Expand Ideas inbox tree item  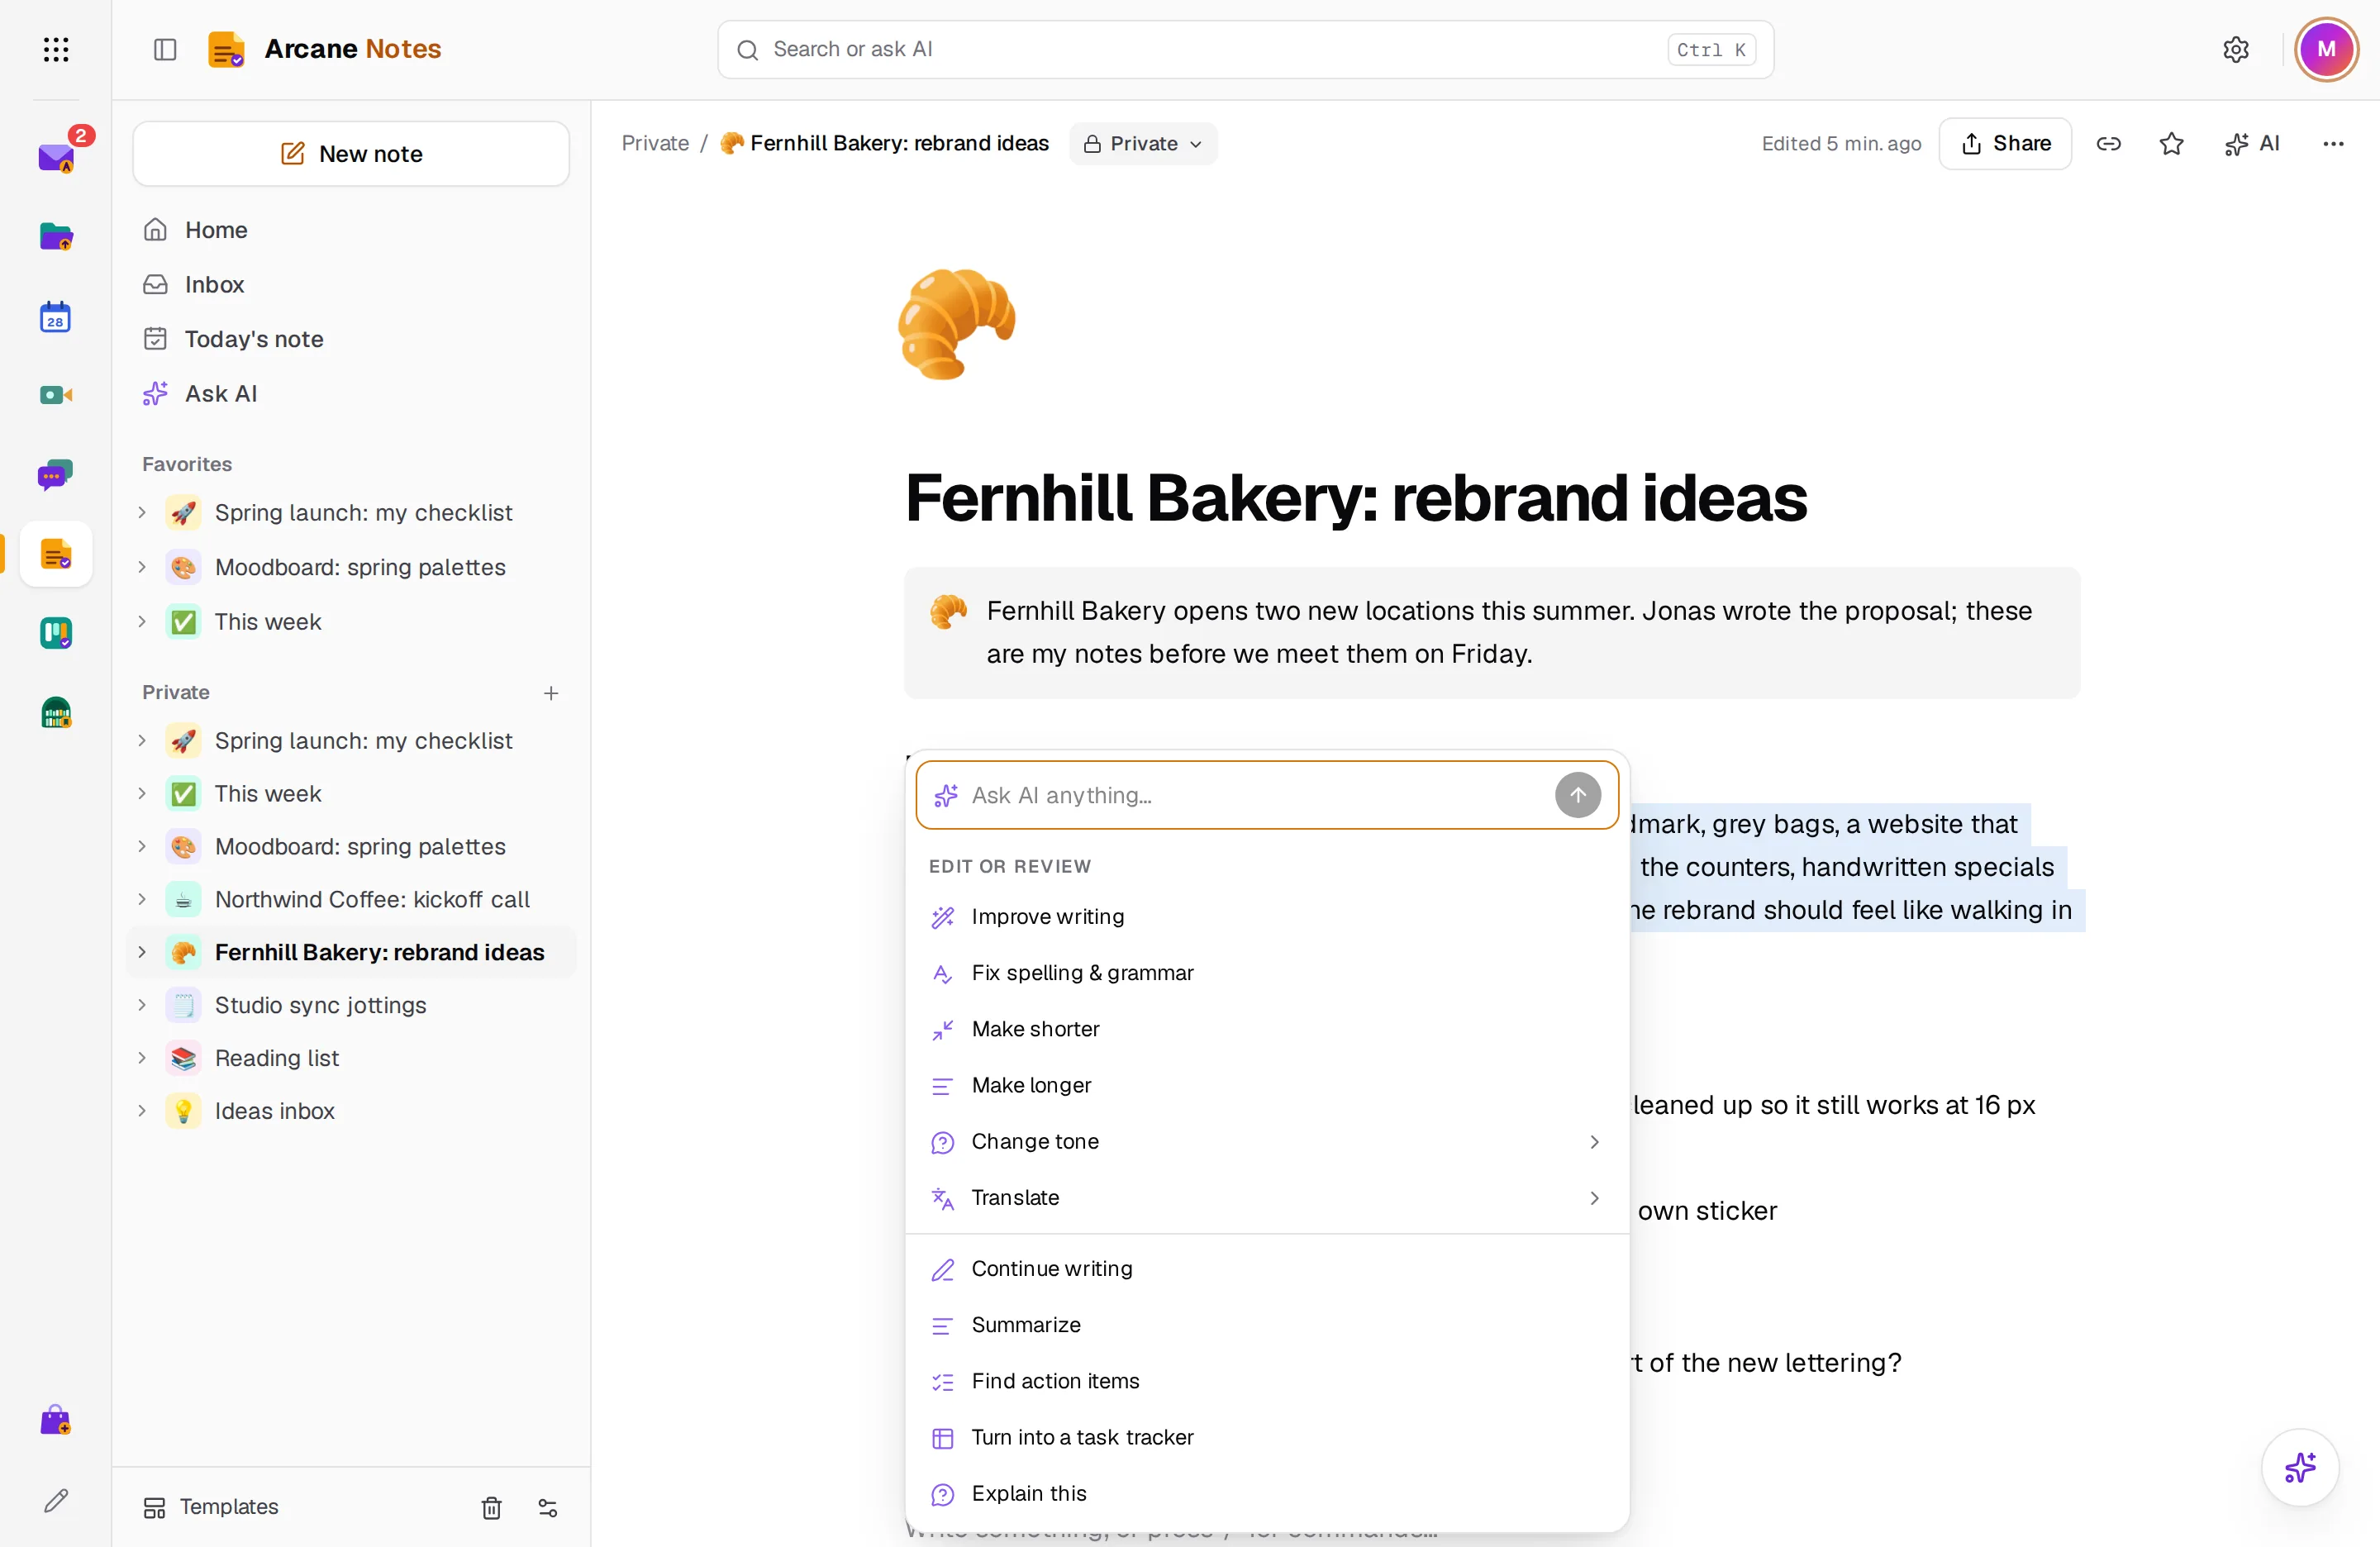(142, 1111)
